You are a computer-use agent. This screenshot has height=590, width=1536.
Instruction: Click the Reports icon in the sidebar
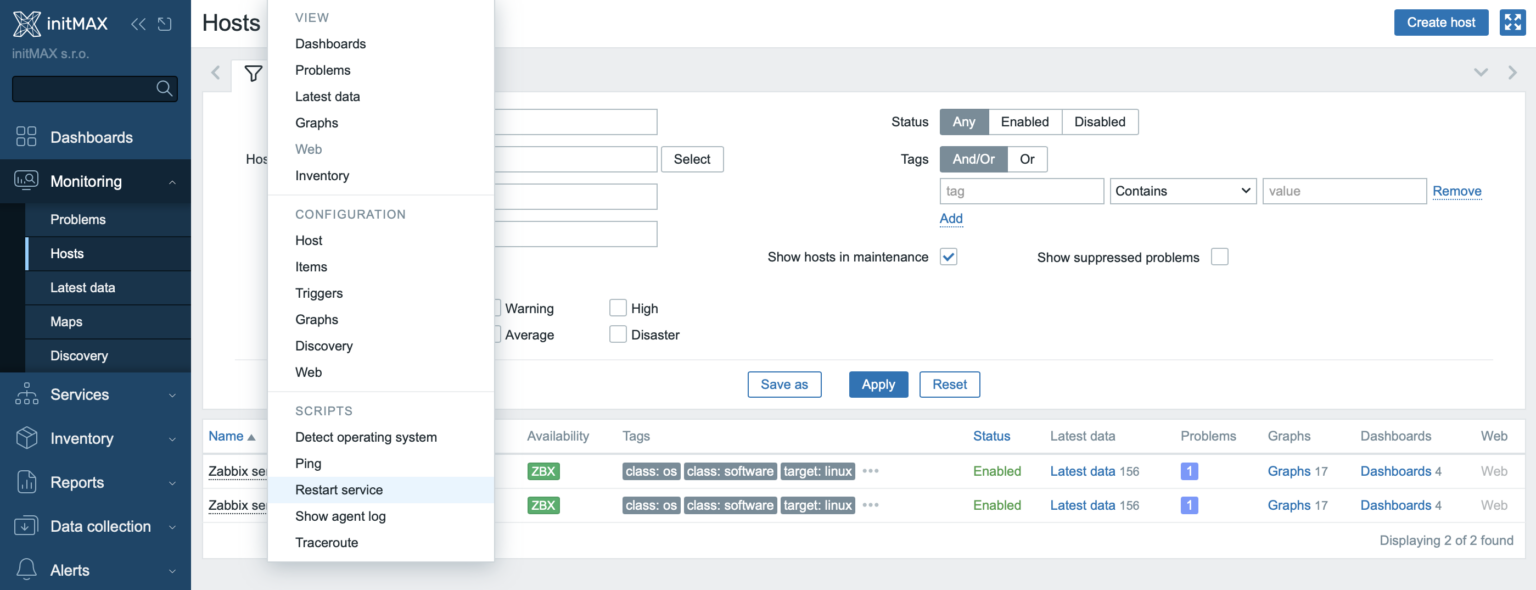pyautogui.click(x=27, y=482)
